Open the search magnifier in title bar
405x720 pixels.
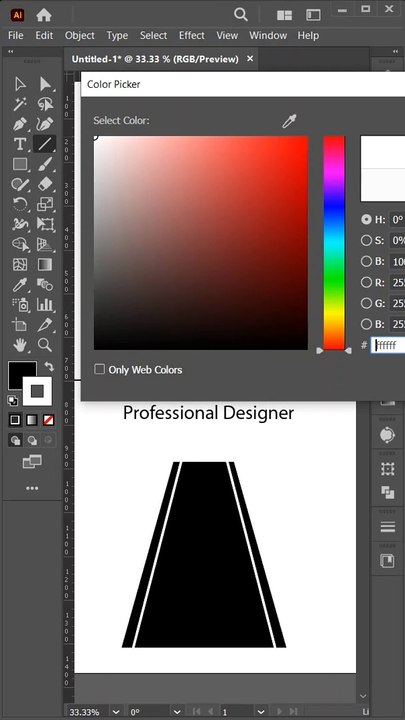click(x=241, y=15)
